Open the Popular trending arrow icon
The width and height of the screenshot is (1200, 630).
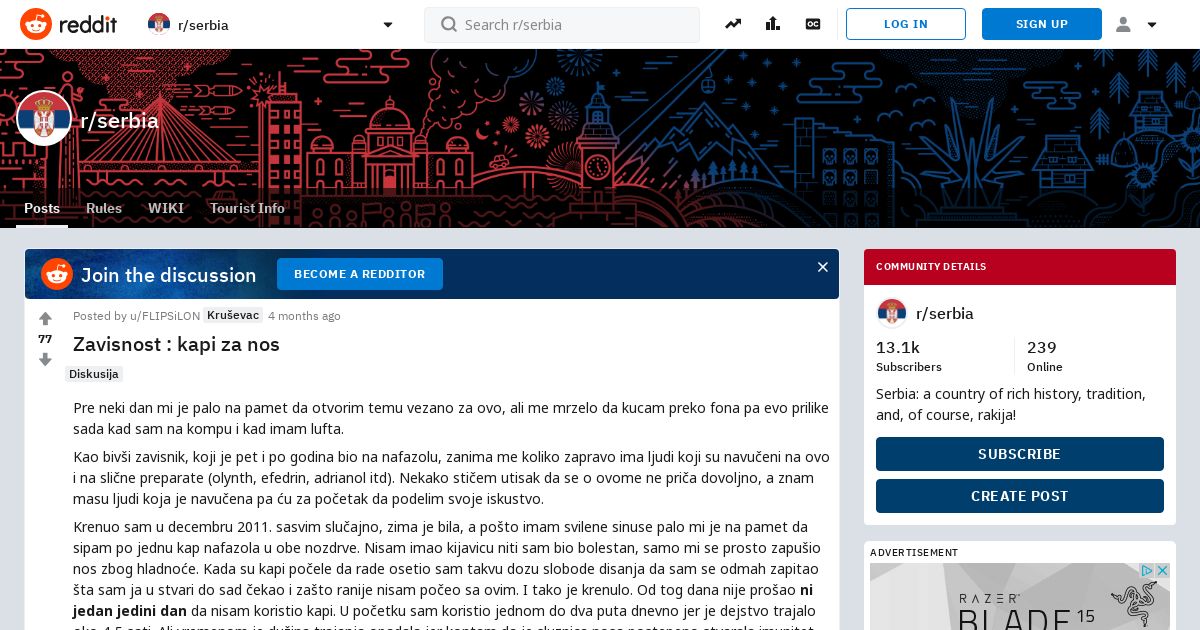click(x=733, y=24)
